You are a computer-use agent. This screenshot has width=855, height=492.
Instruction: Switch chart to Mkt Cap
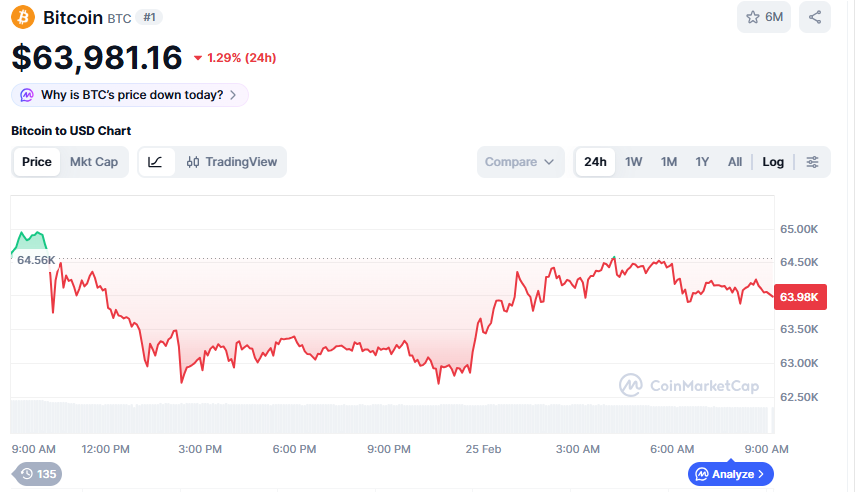click(x=94, y=162)
